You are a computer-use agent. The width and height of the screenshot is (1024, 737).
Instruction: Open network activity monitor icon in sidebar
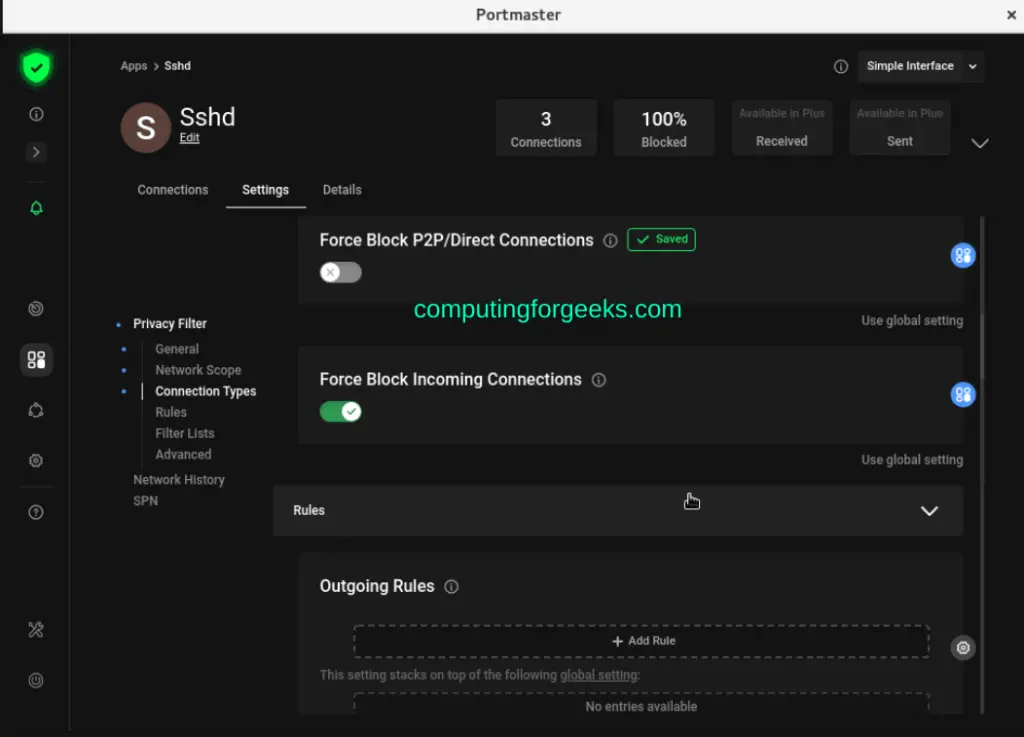tap(36, 309)
